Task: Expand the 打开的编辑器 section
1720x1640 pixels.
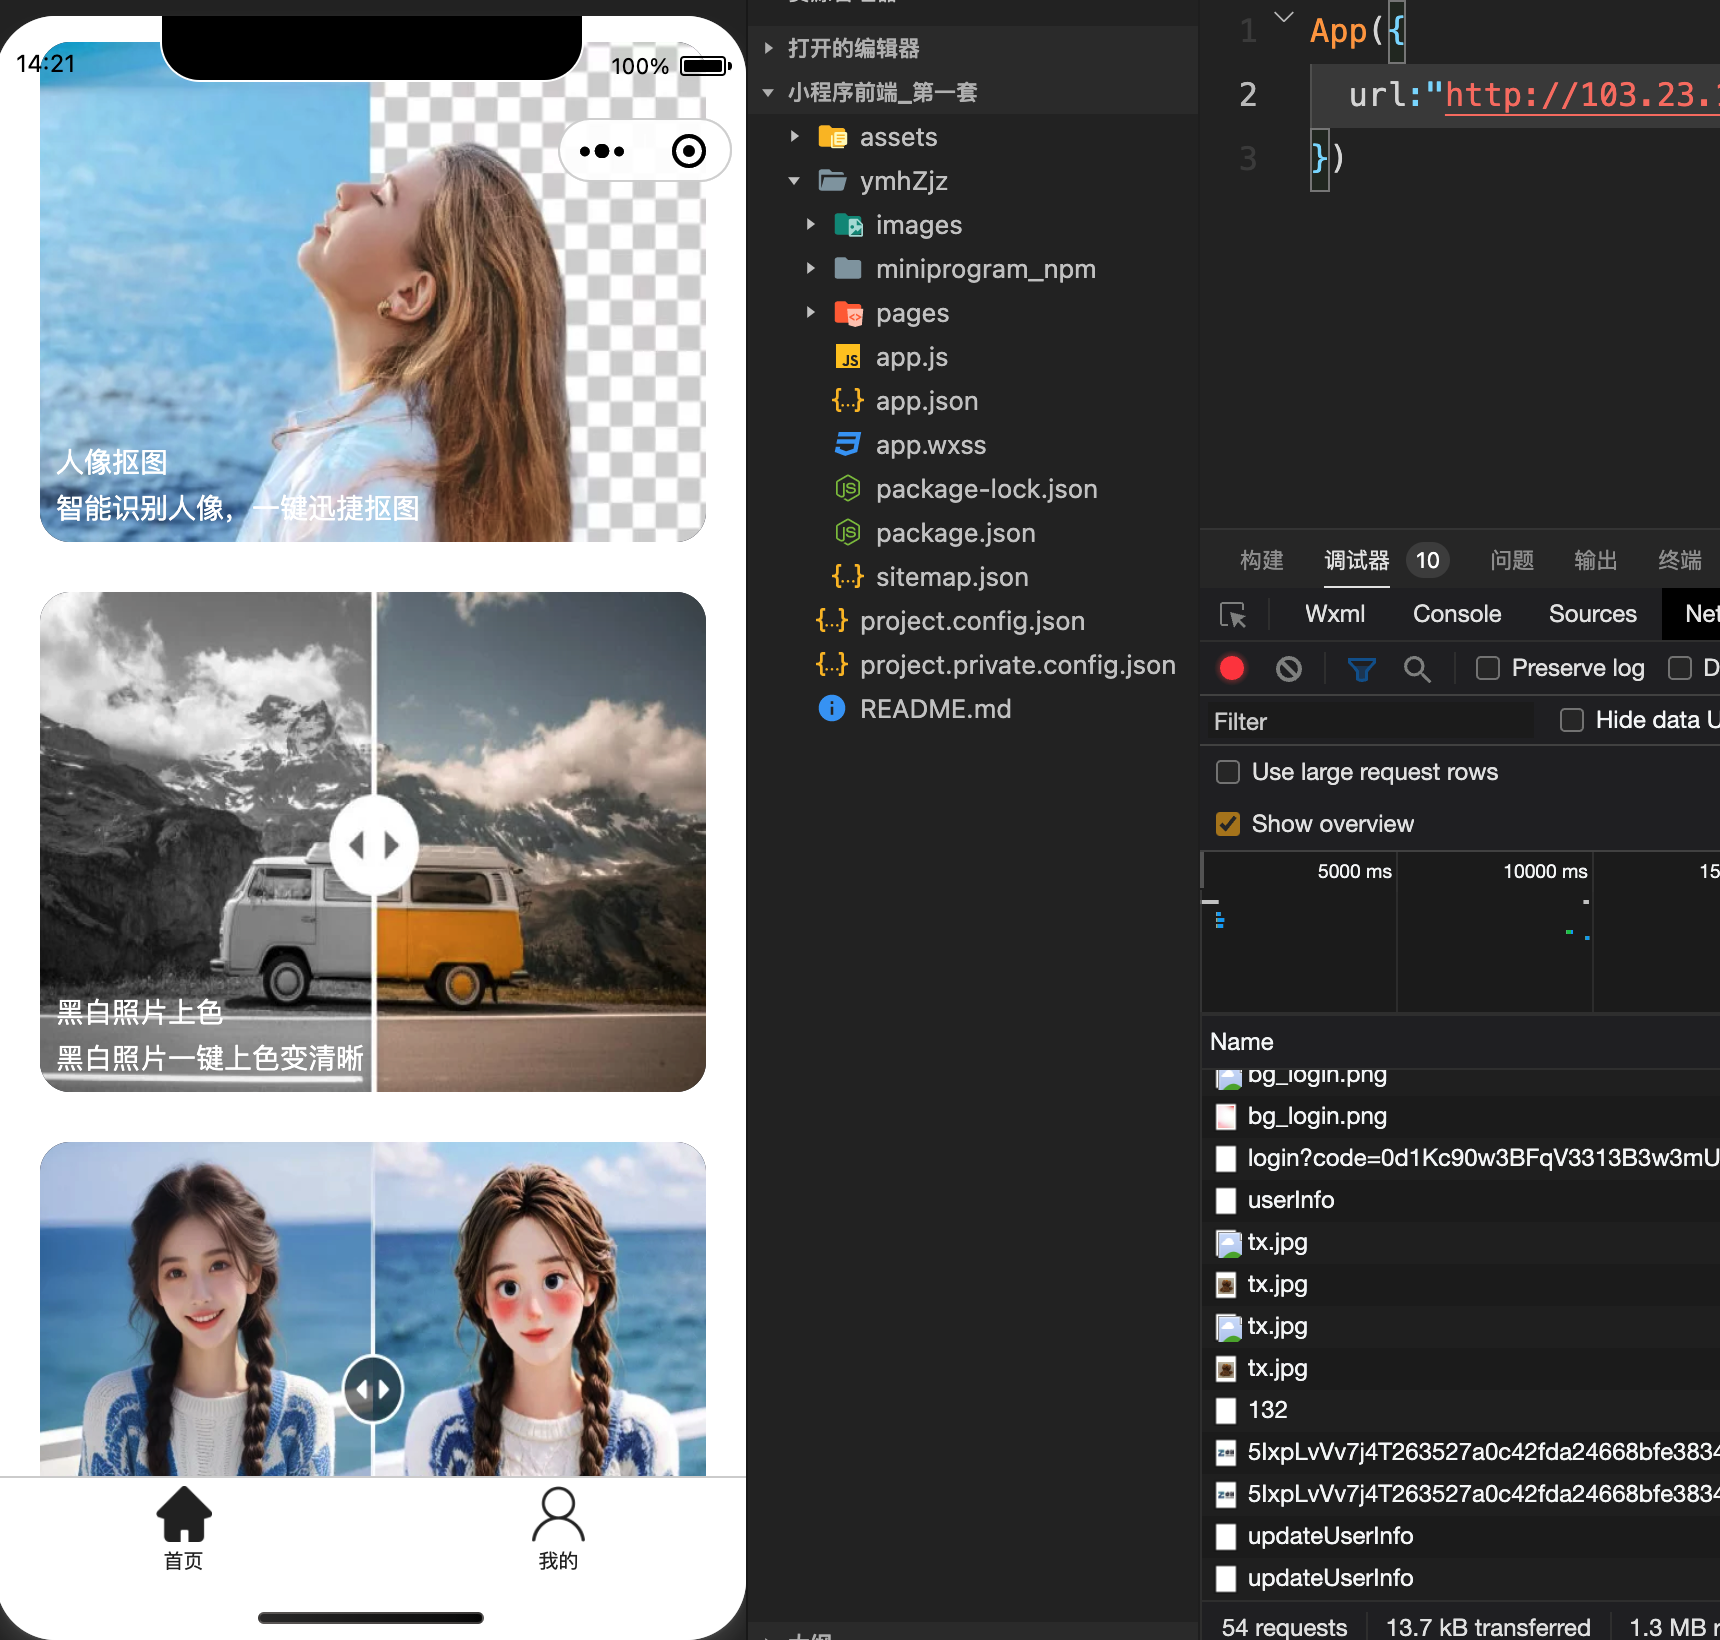Action: pos(854,48)
